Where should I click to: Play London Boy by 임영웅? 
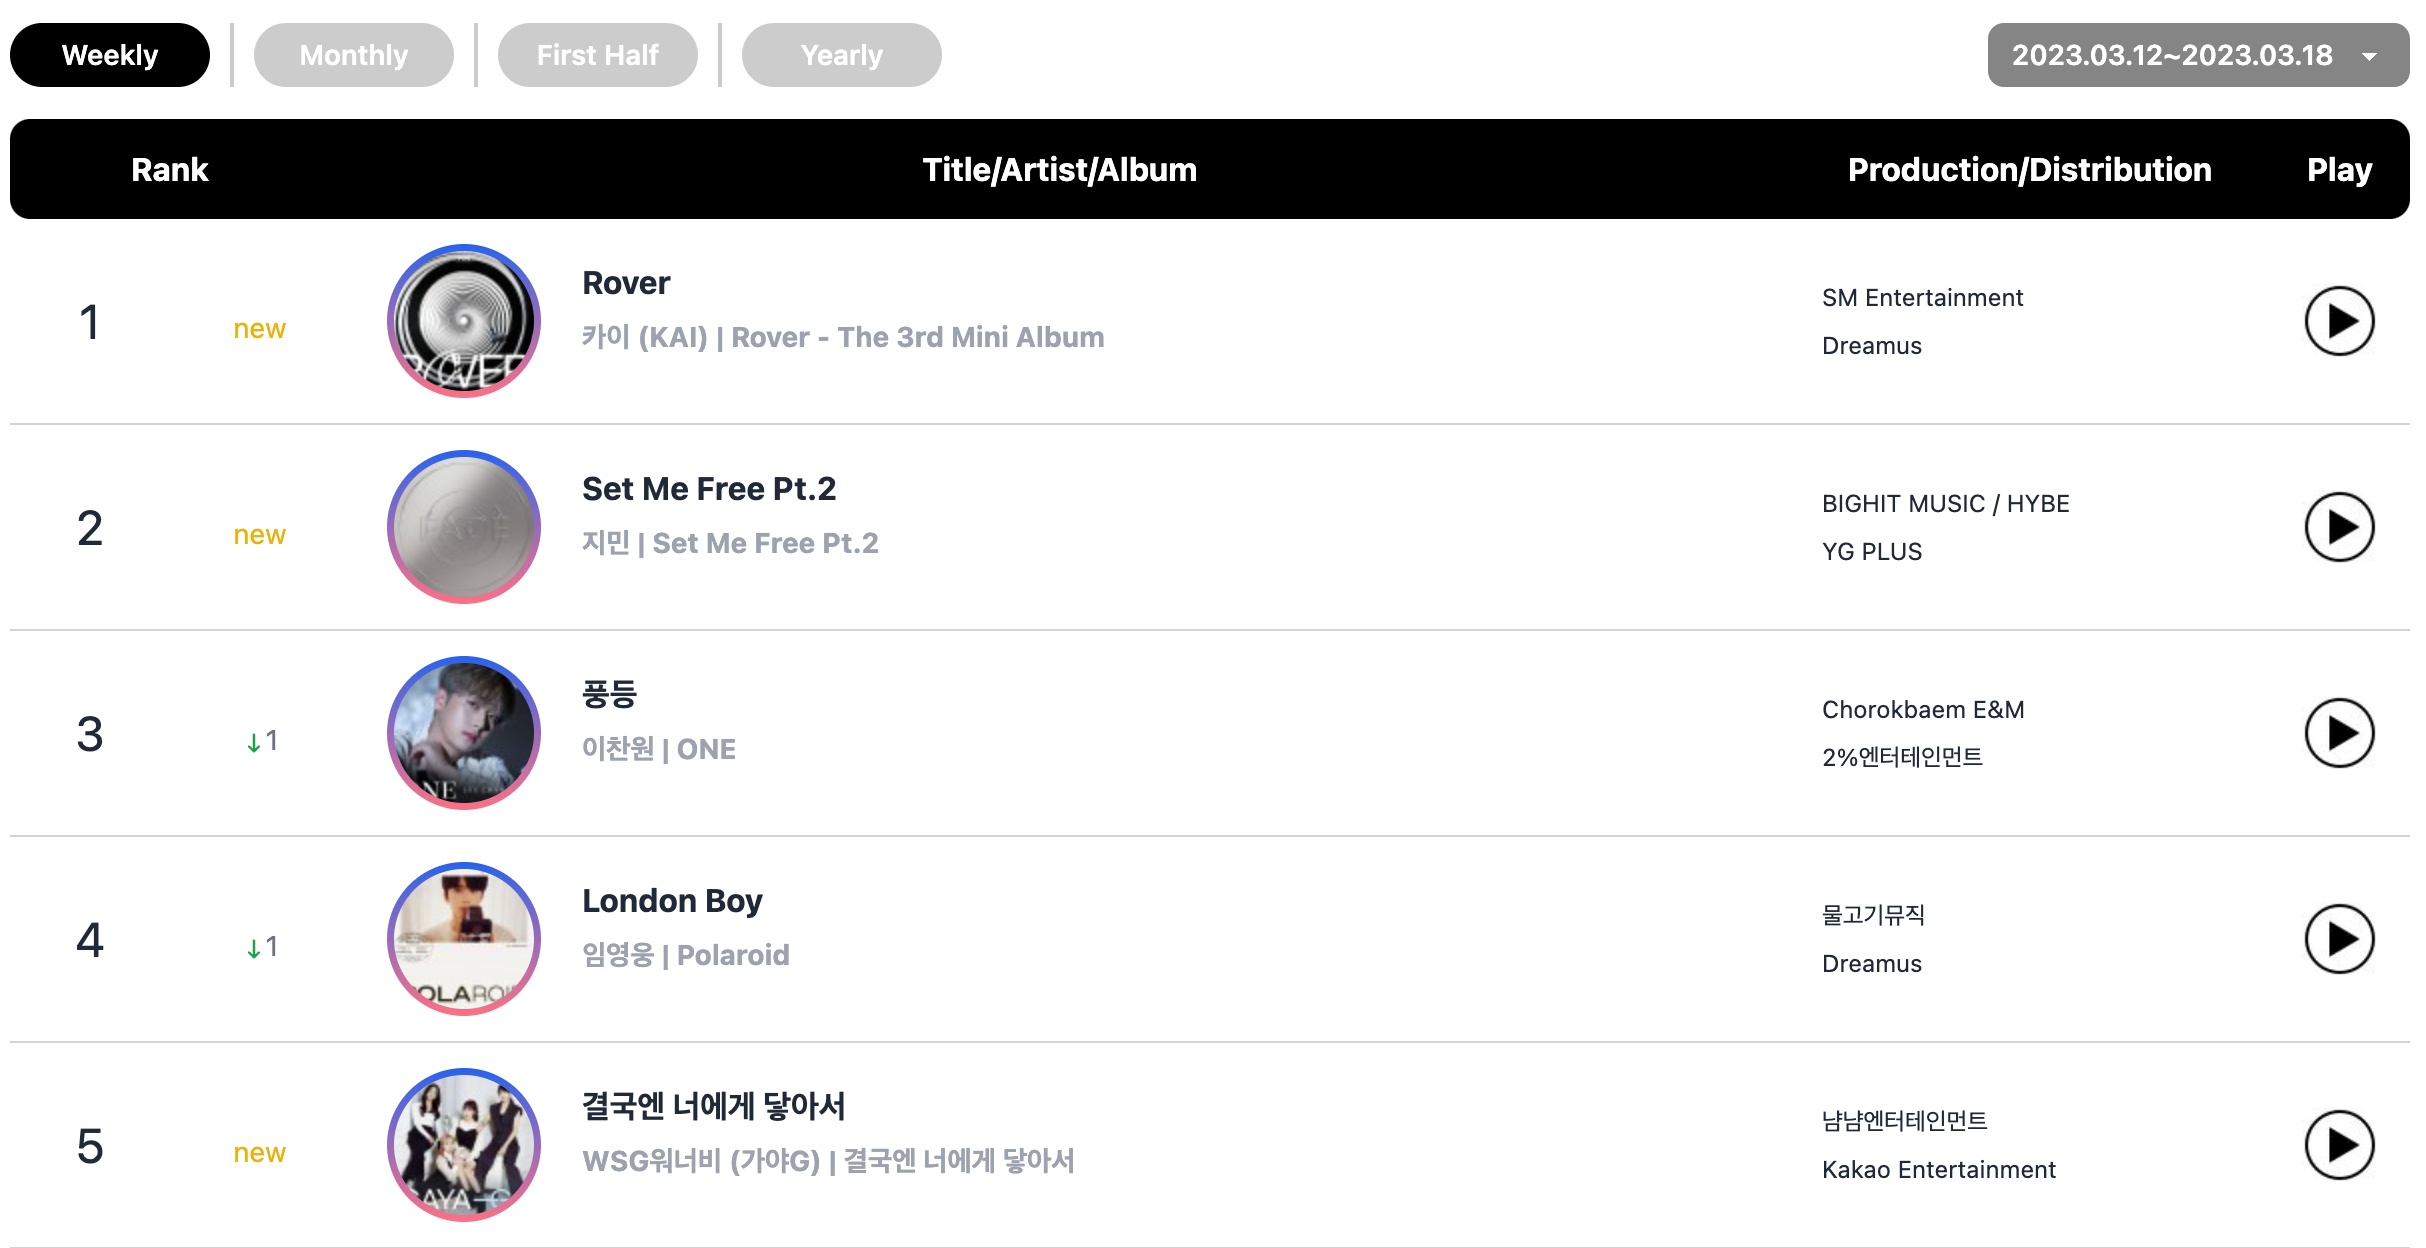click(x=2339, y=939)
